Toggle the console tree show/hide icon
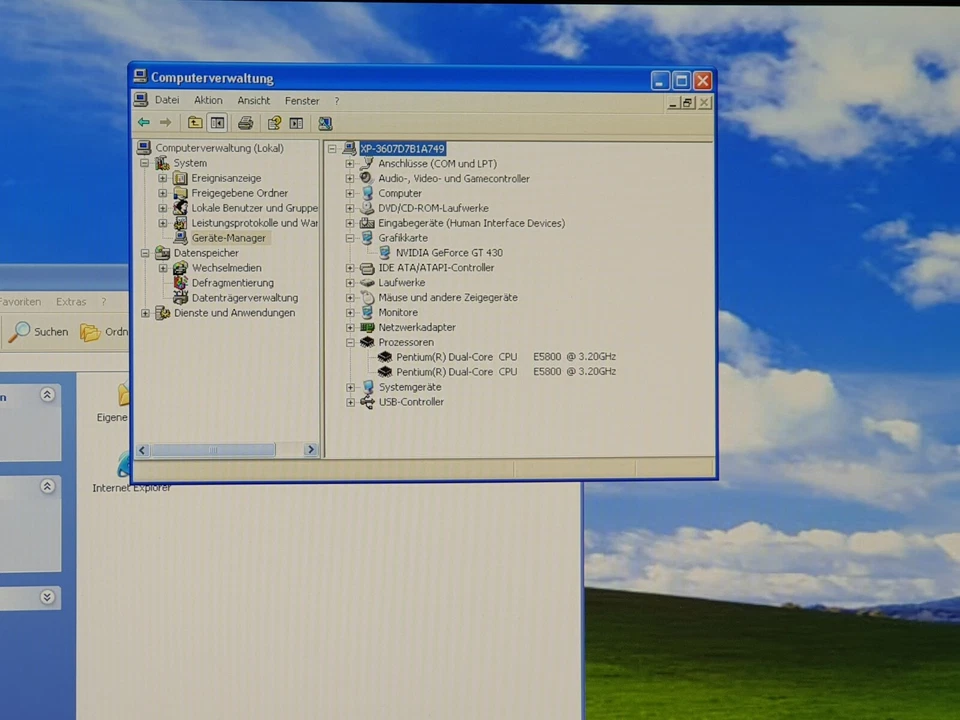 click(x=217, y=123)
